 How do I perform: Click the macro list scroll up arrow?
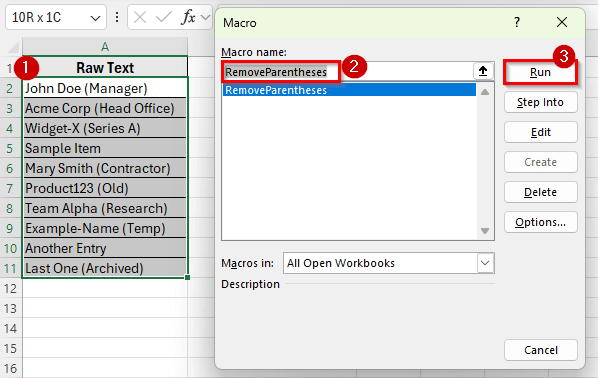(x=485, y=92)
